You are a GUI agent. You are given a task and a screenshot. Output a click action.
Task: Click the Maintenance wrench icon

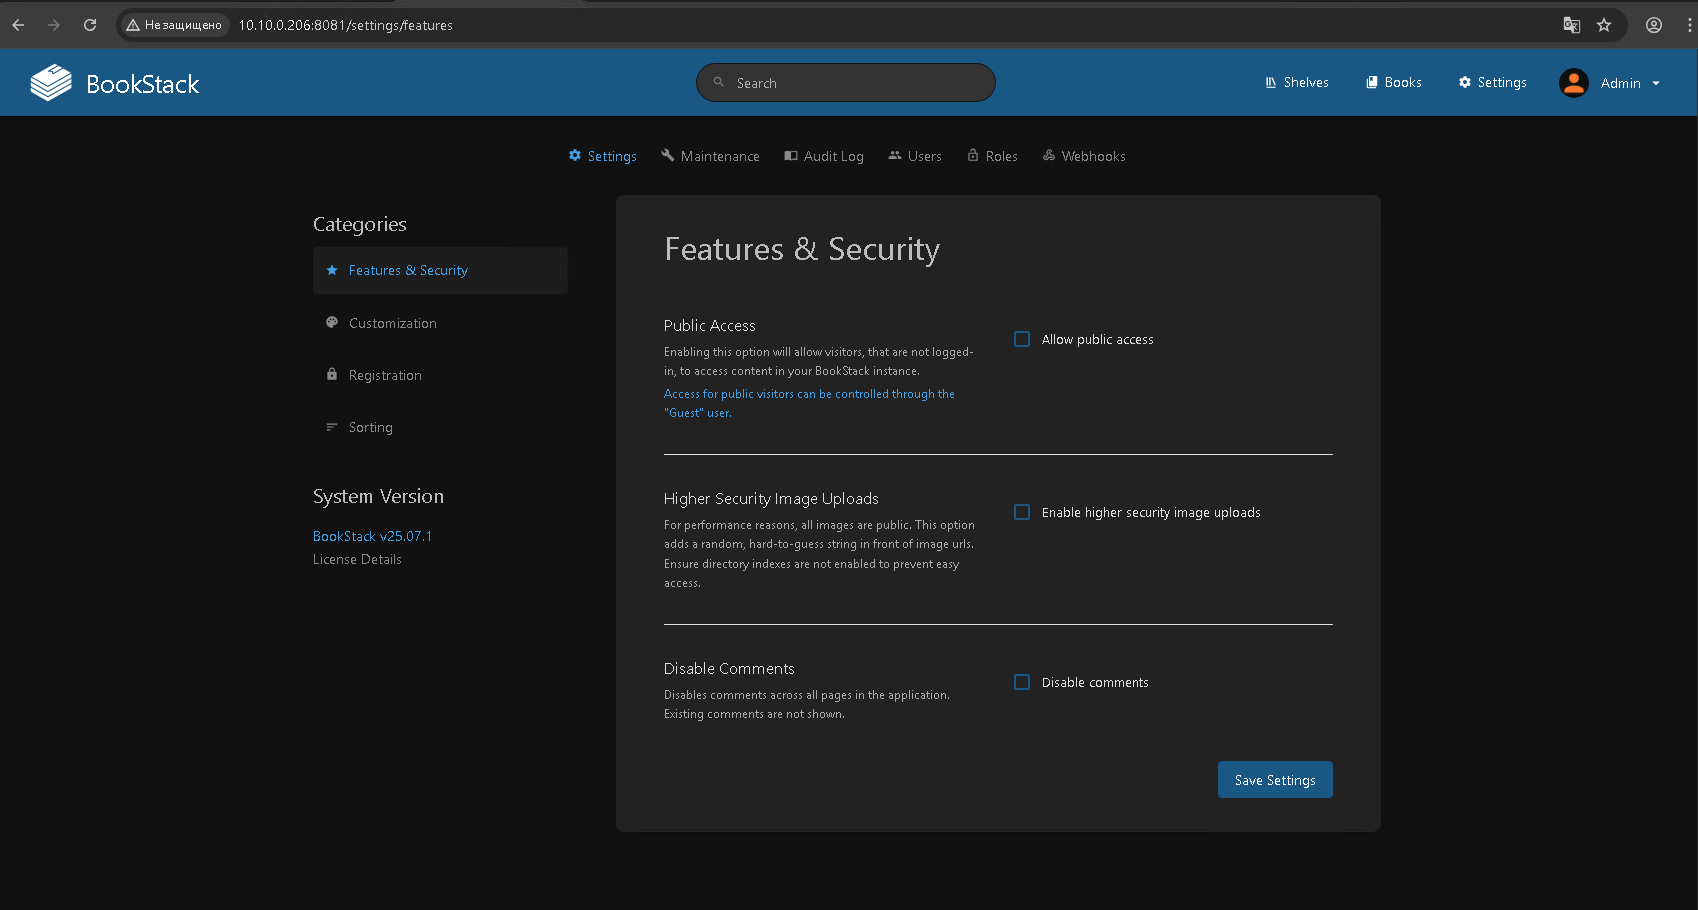[x=668, y=155]
